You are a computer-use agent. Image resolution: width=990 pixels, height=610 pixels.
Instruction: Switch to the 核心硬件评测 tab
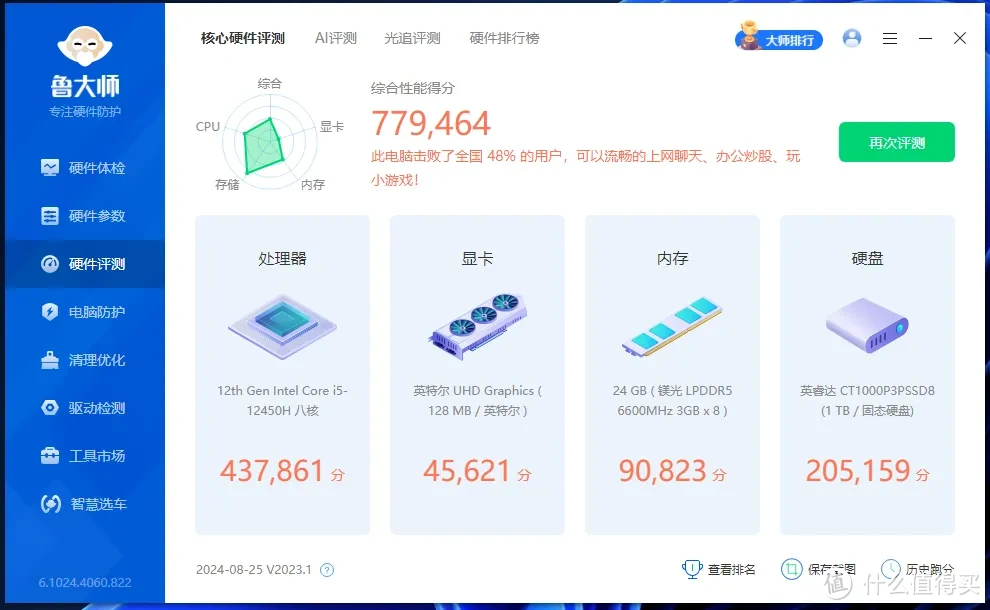243,39
